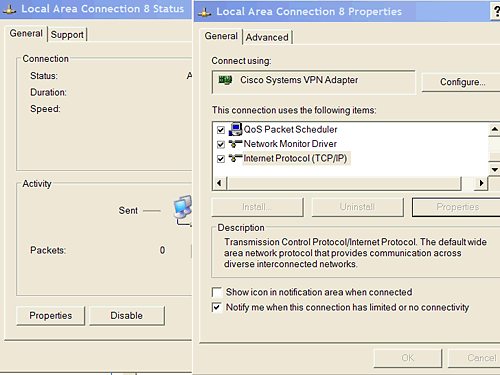Click the items list scroll up arrow
Screen dimensions: 500x375
point(495,129)
